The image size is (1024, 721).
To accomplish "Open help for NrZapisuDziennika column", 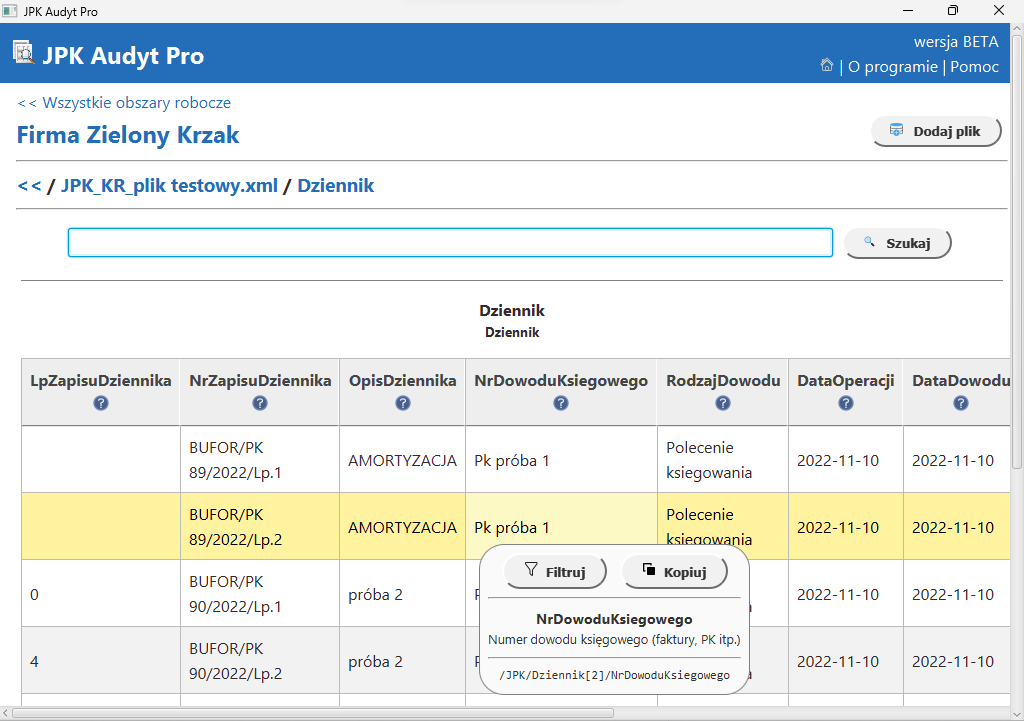I will pos(260,404).
